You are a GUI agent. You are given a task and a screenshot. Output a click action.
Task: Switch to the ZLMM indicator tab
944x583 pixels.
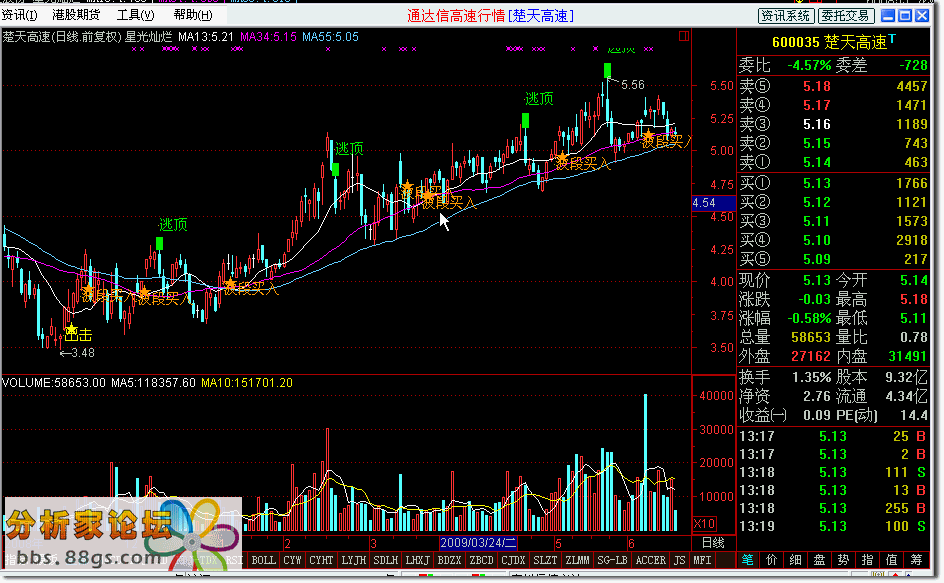tap(577, 560)
